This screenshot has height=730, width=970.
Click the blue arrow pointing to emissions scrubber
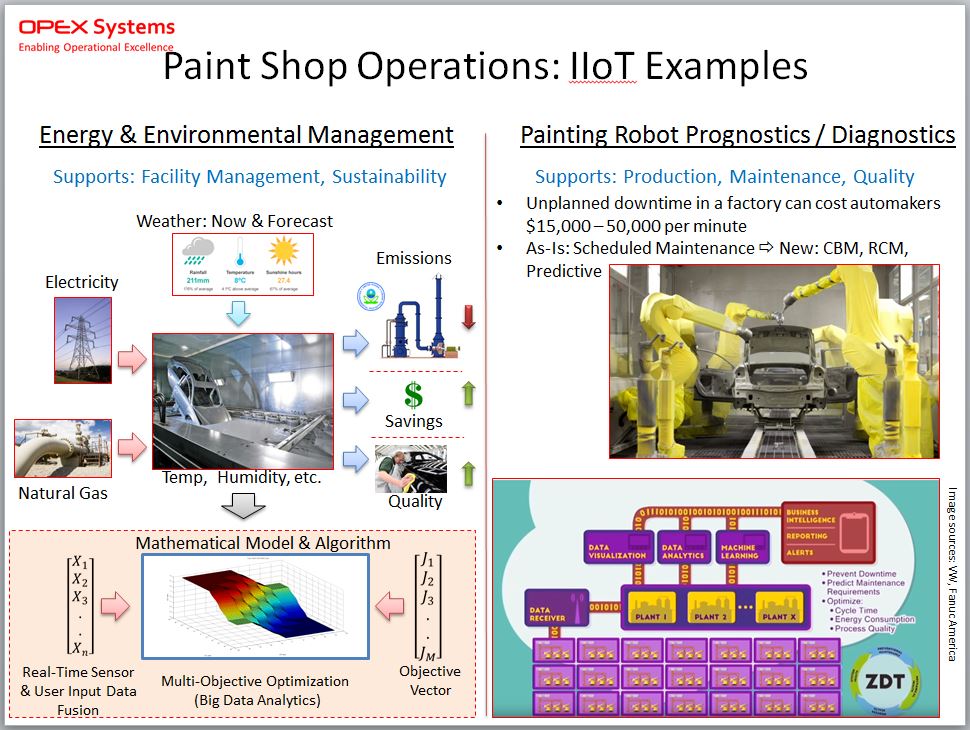point(356,343)
